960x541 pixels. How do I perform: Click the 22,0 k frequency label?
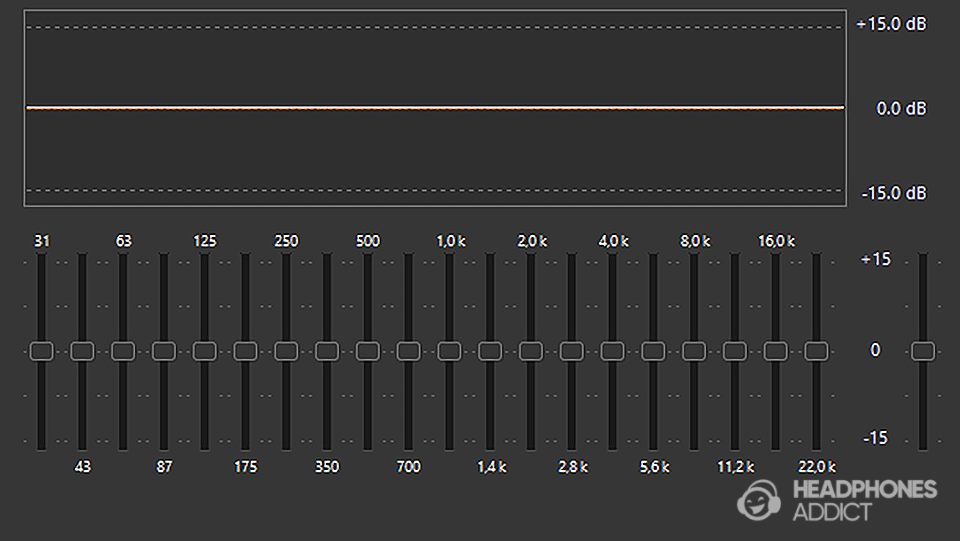[x=817, y=468]
